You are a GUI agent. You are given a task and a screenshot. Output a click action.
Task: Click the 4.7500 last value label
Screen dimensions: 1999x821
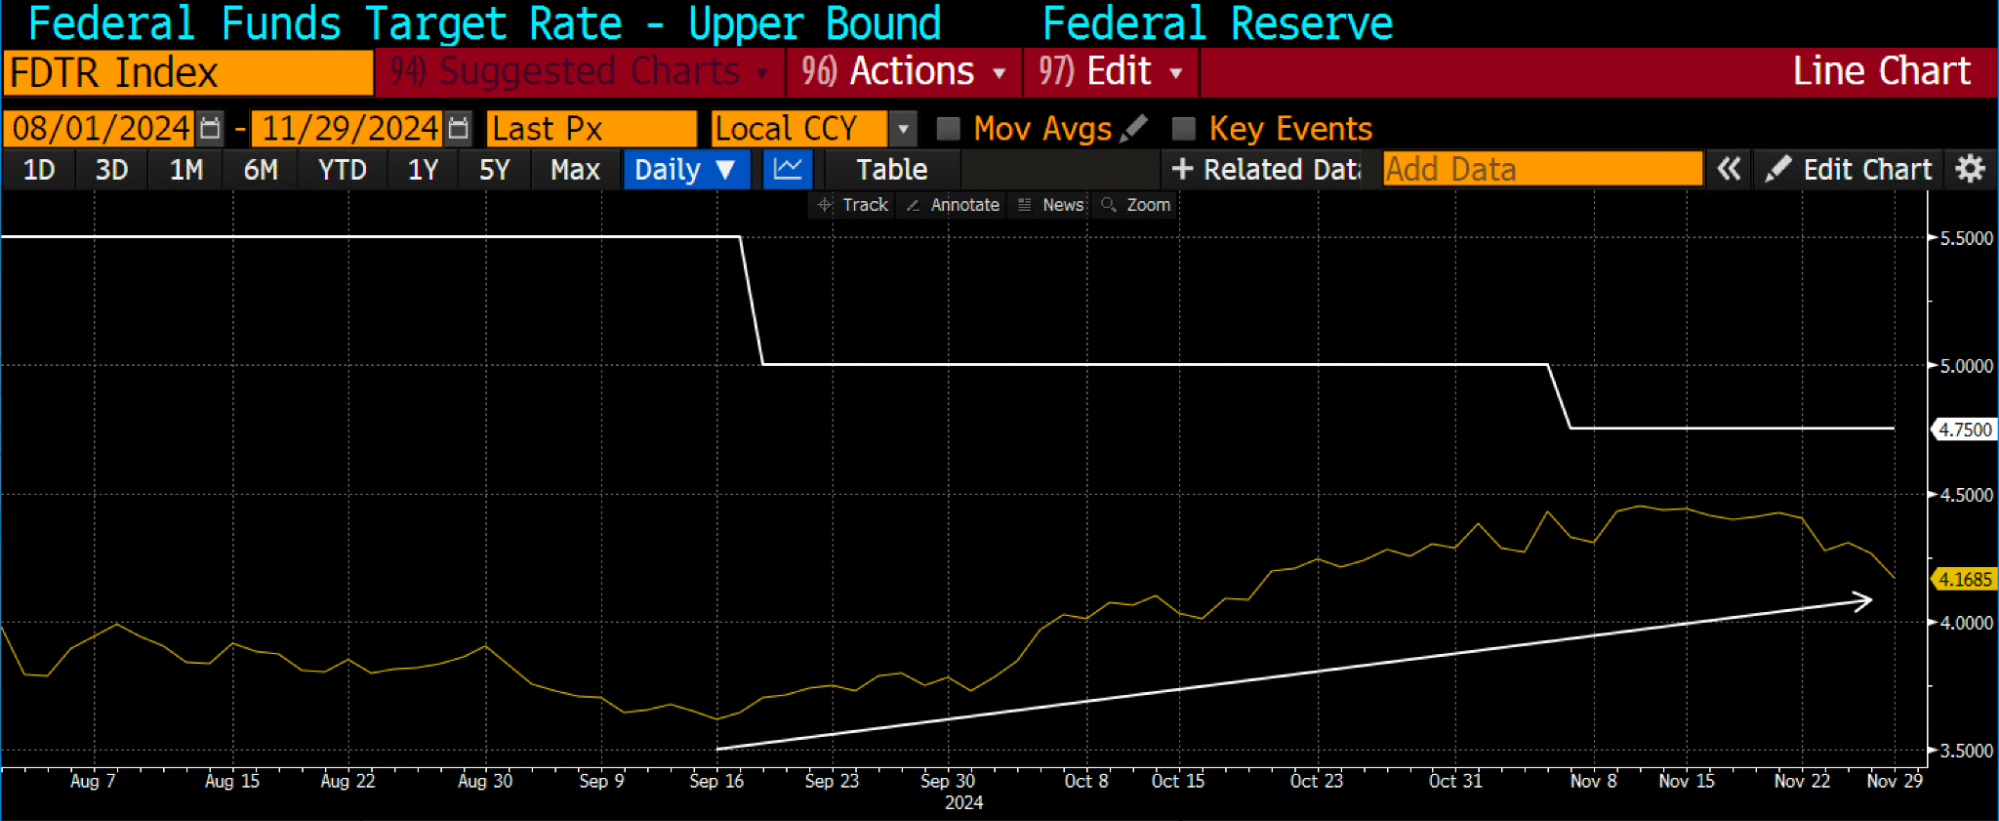[1964, 430]
